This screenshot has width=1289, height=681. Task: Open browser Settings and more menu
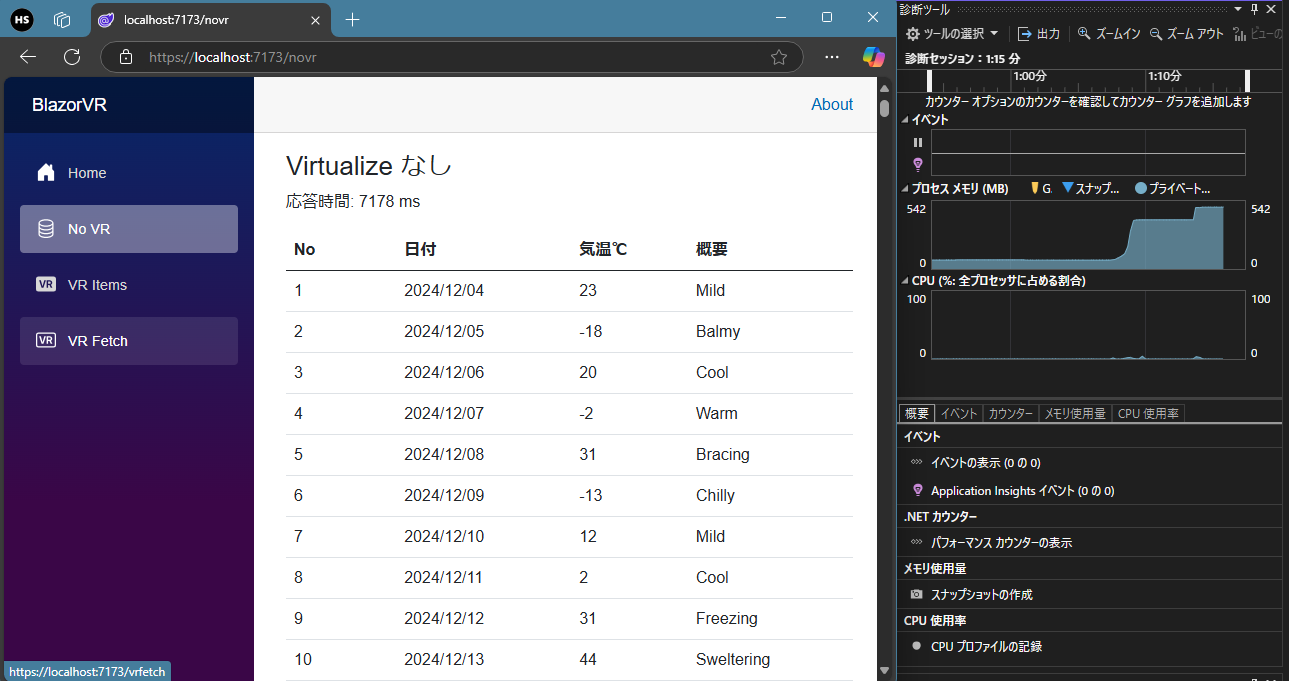click(832, 57)
